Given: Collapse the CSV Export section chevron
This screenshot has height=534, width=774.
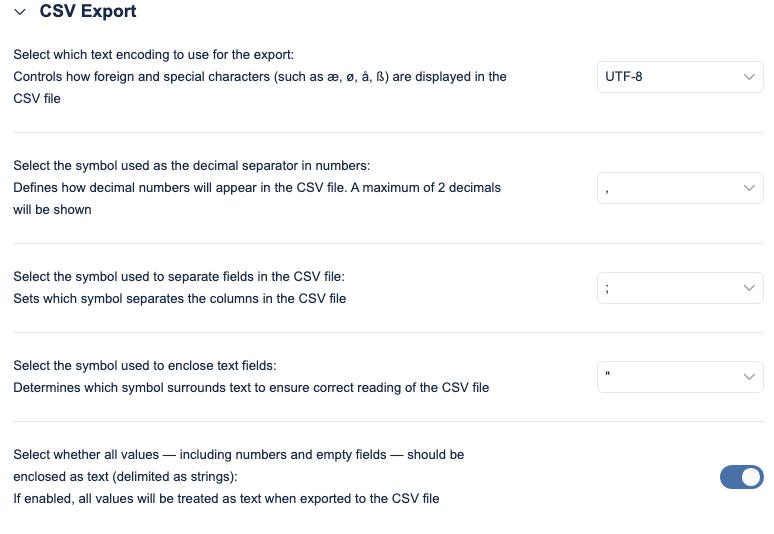Looking at the screenshot, I should click(20, 13).
